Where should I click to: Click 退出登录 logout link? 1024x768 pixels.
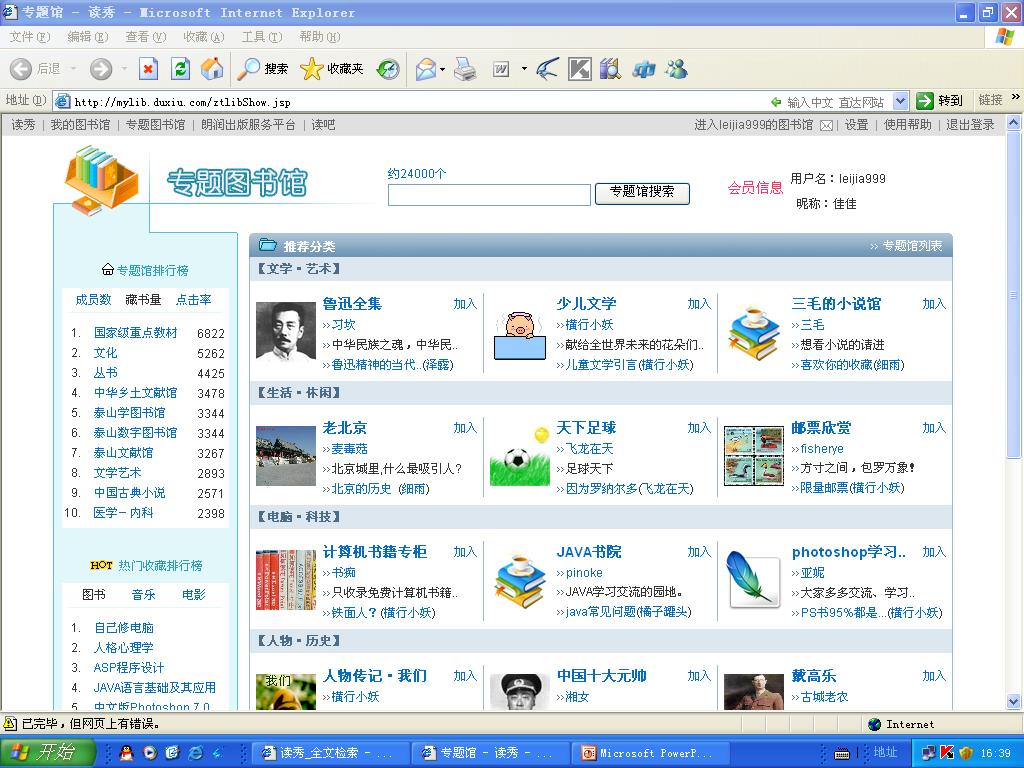coord(970,125)
